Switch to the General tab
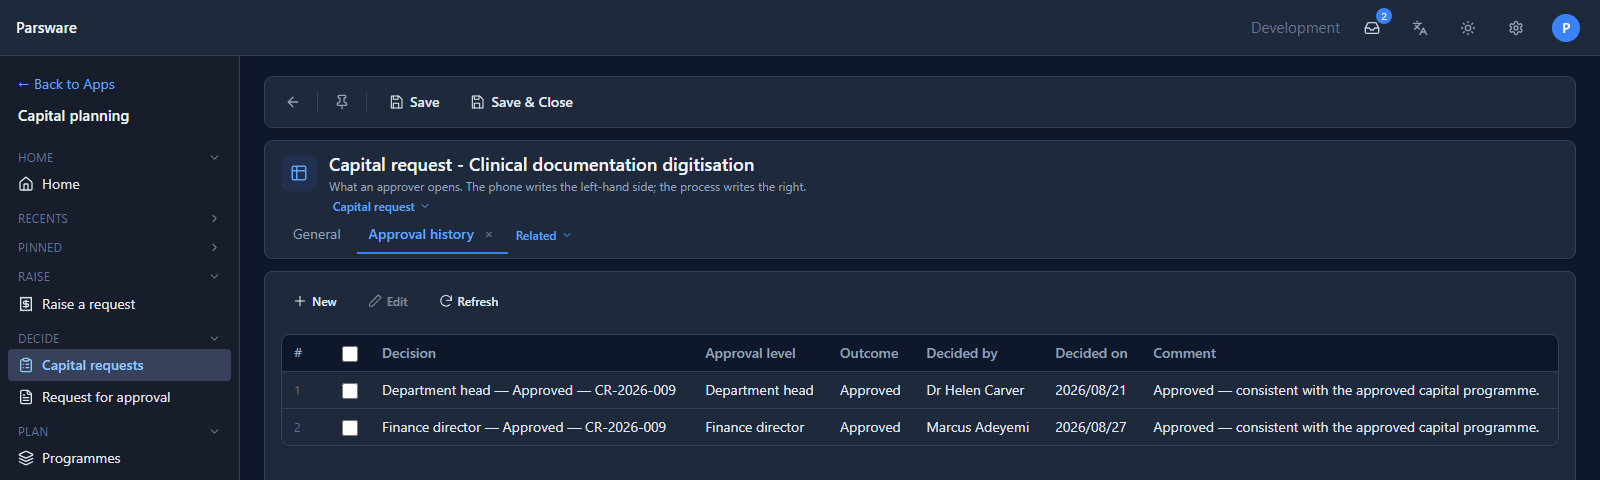This screenshot has height=480, width=1600. click(317, 234)
